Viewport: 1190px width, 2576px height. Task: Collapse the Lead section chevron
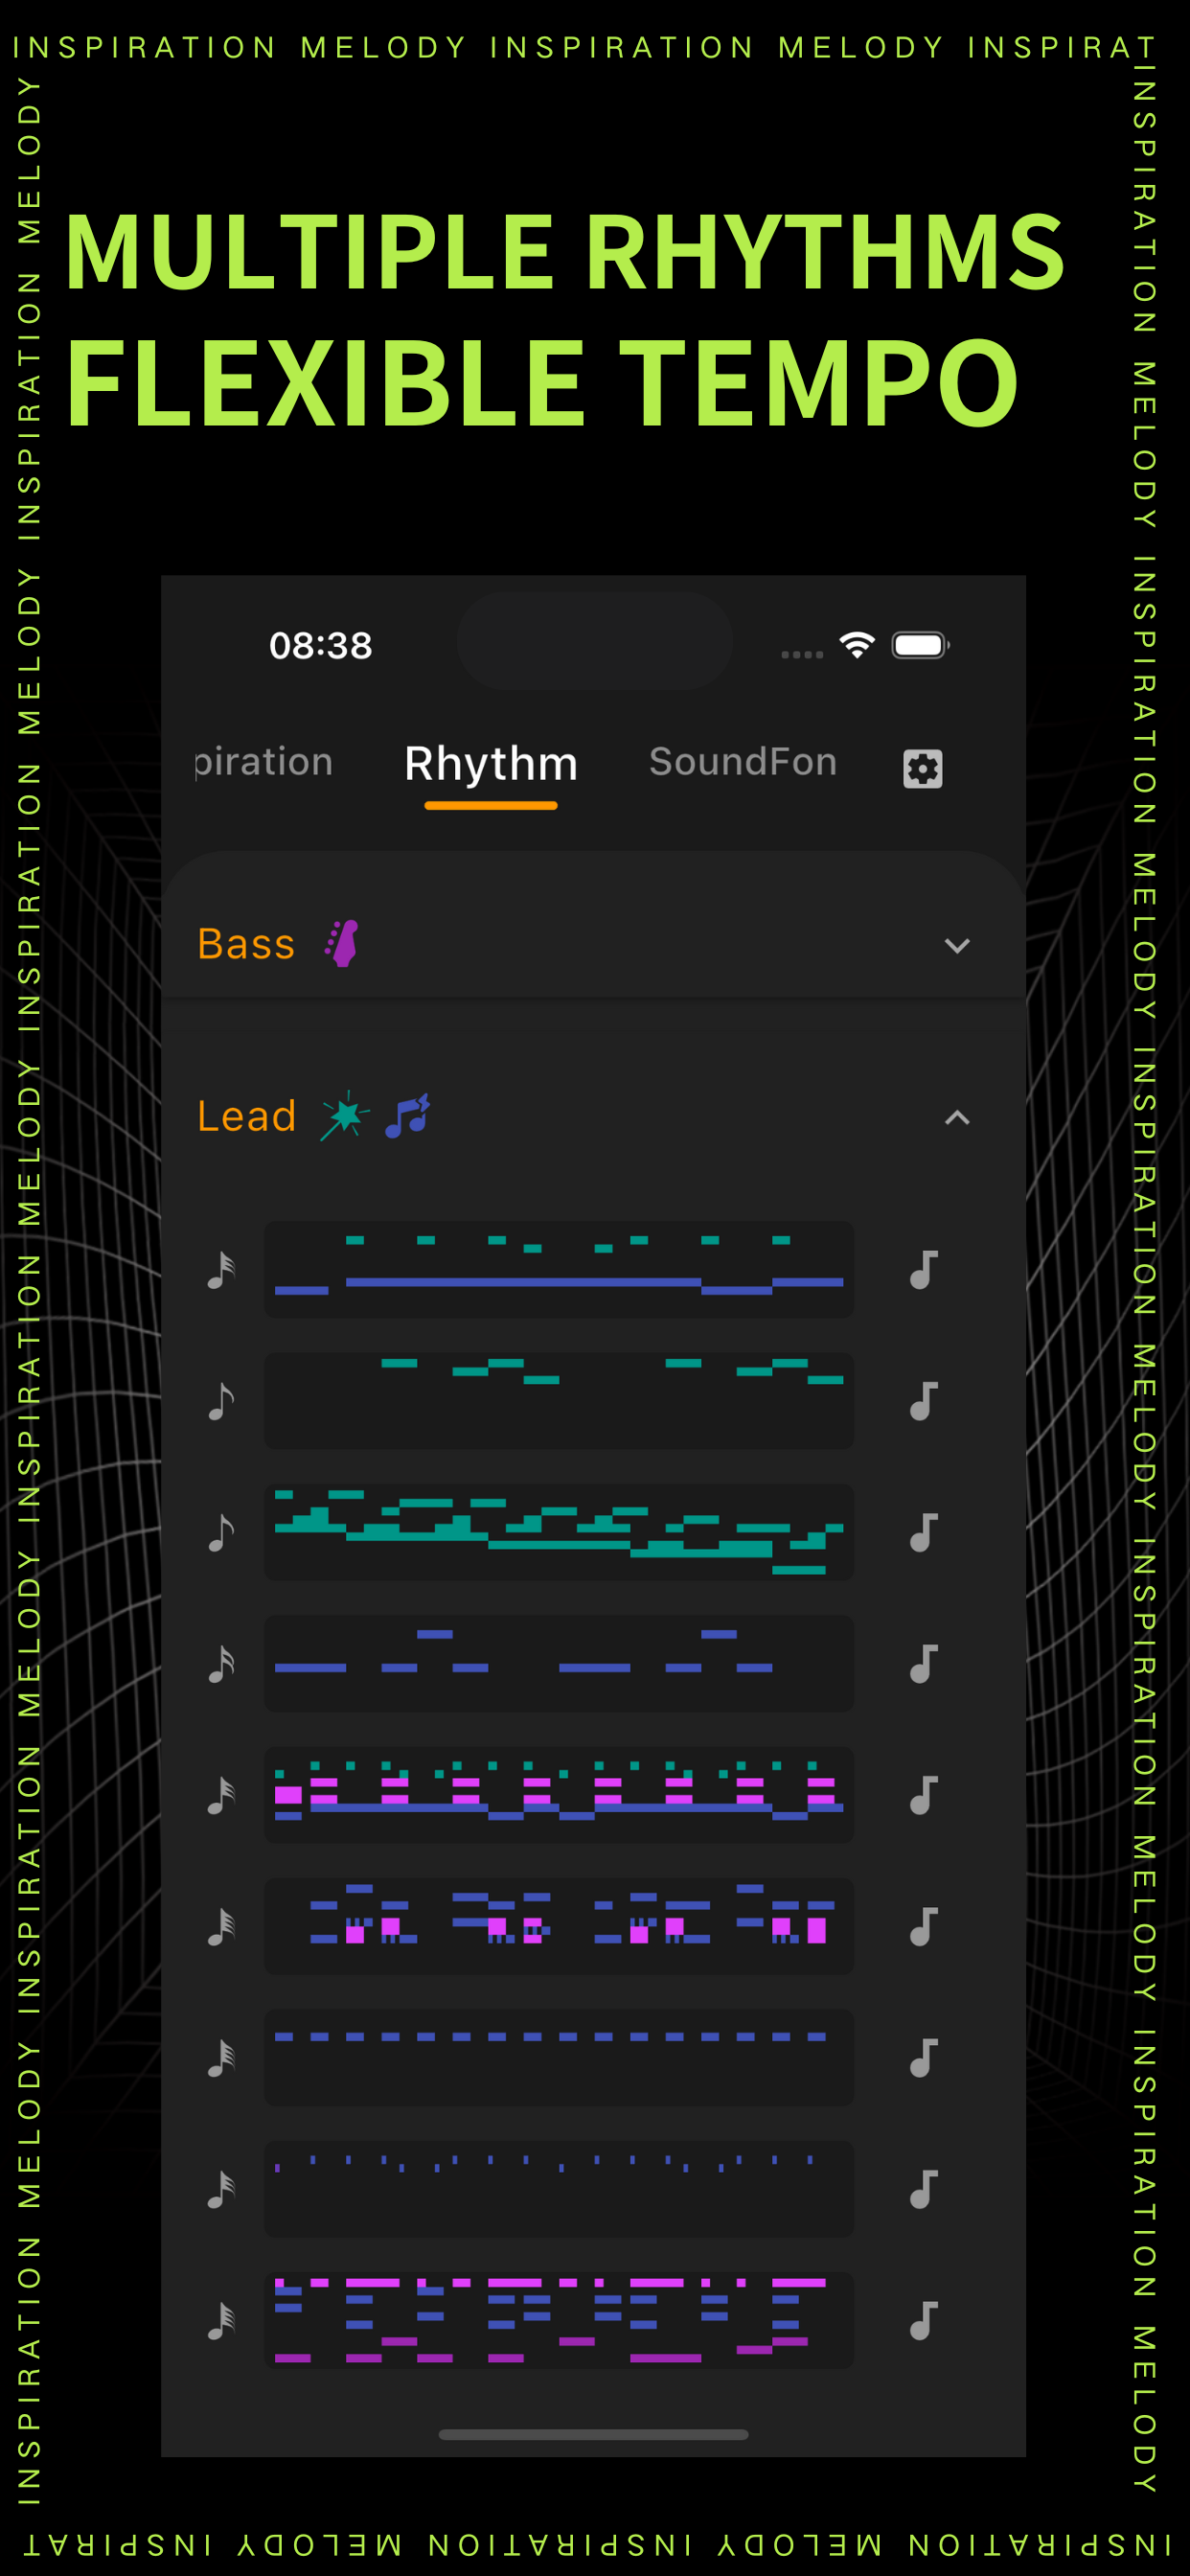(x=957, y=1118)
